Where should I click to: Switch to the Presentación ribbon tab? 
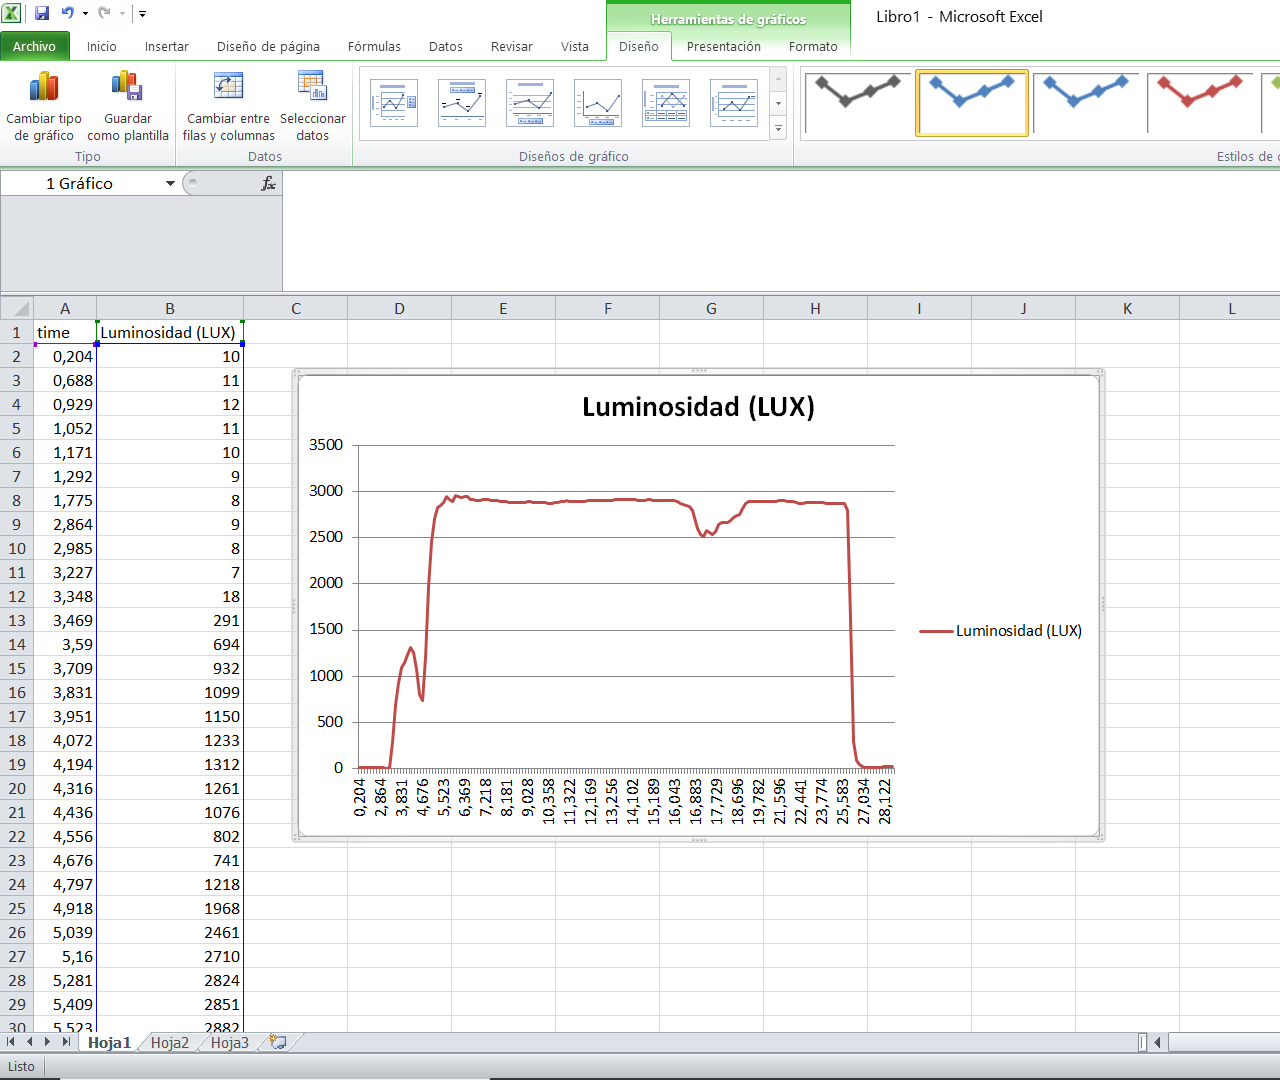723,46
